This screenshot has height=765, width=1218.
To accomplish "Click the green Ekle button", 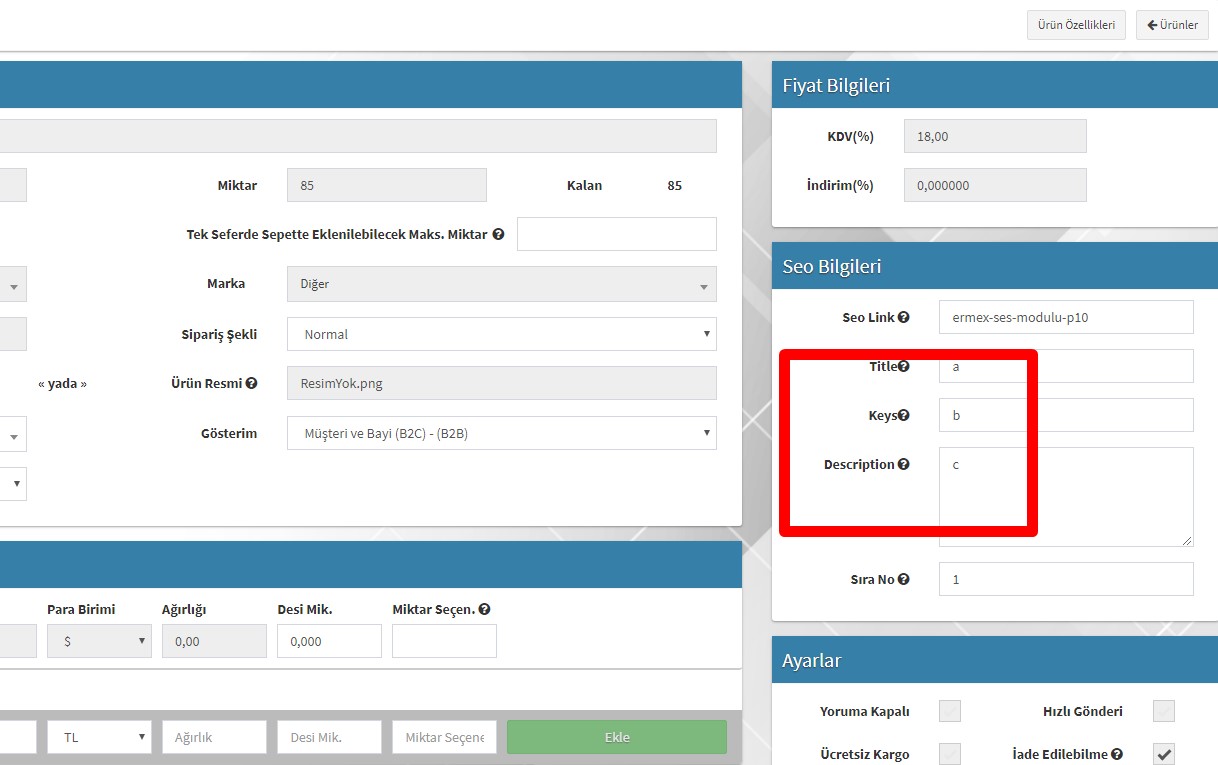I will point(616,737).
